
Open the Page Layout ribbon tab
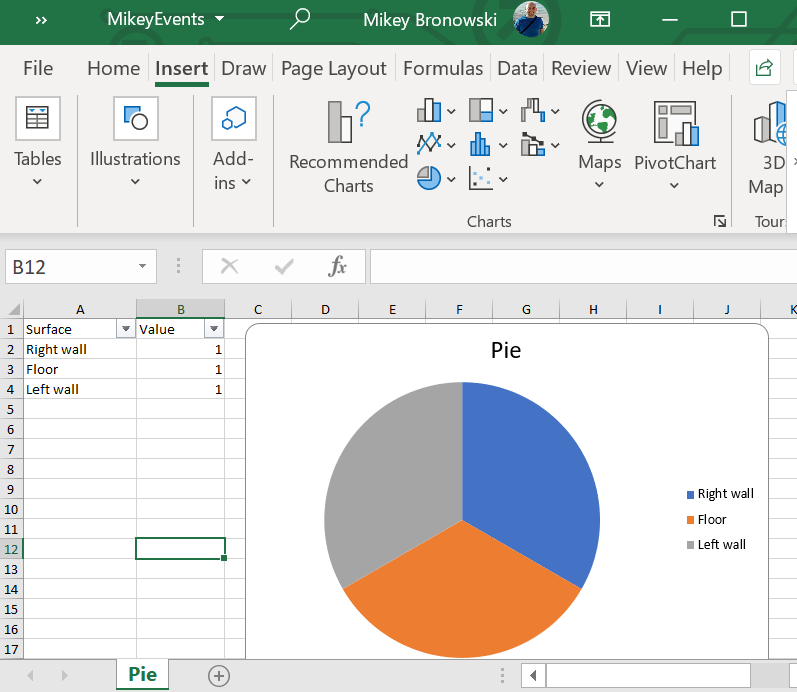tap(333, 68)
